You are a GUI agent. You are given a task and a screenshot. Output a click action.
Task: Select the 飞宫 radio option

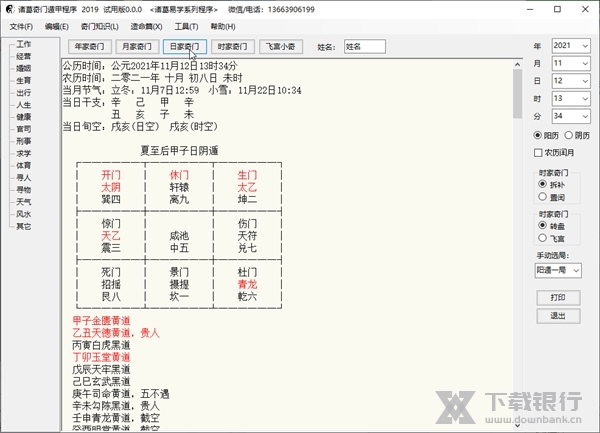coord(551,239)
